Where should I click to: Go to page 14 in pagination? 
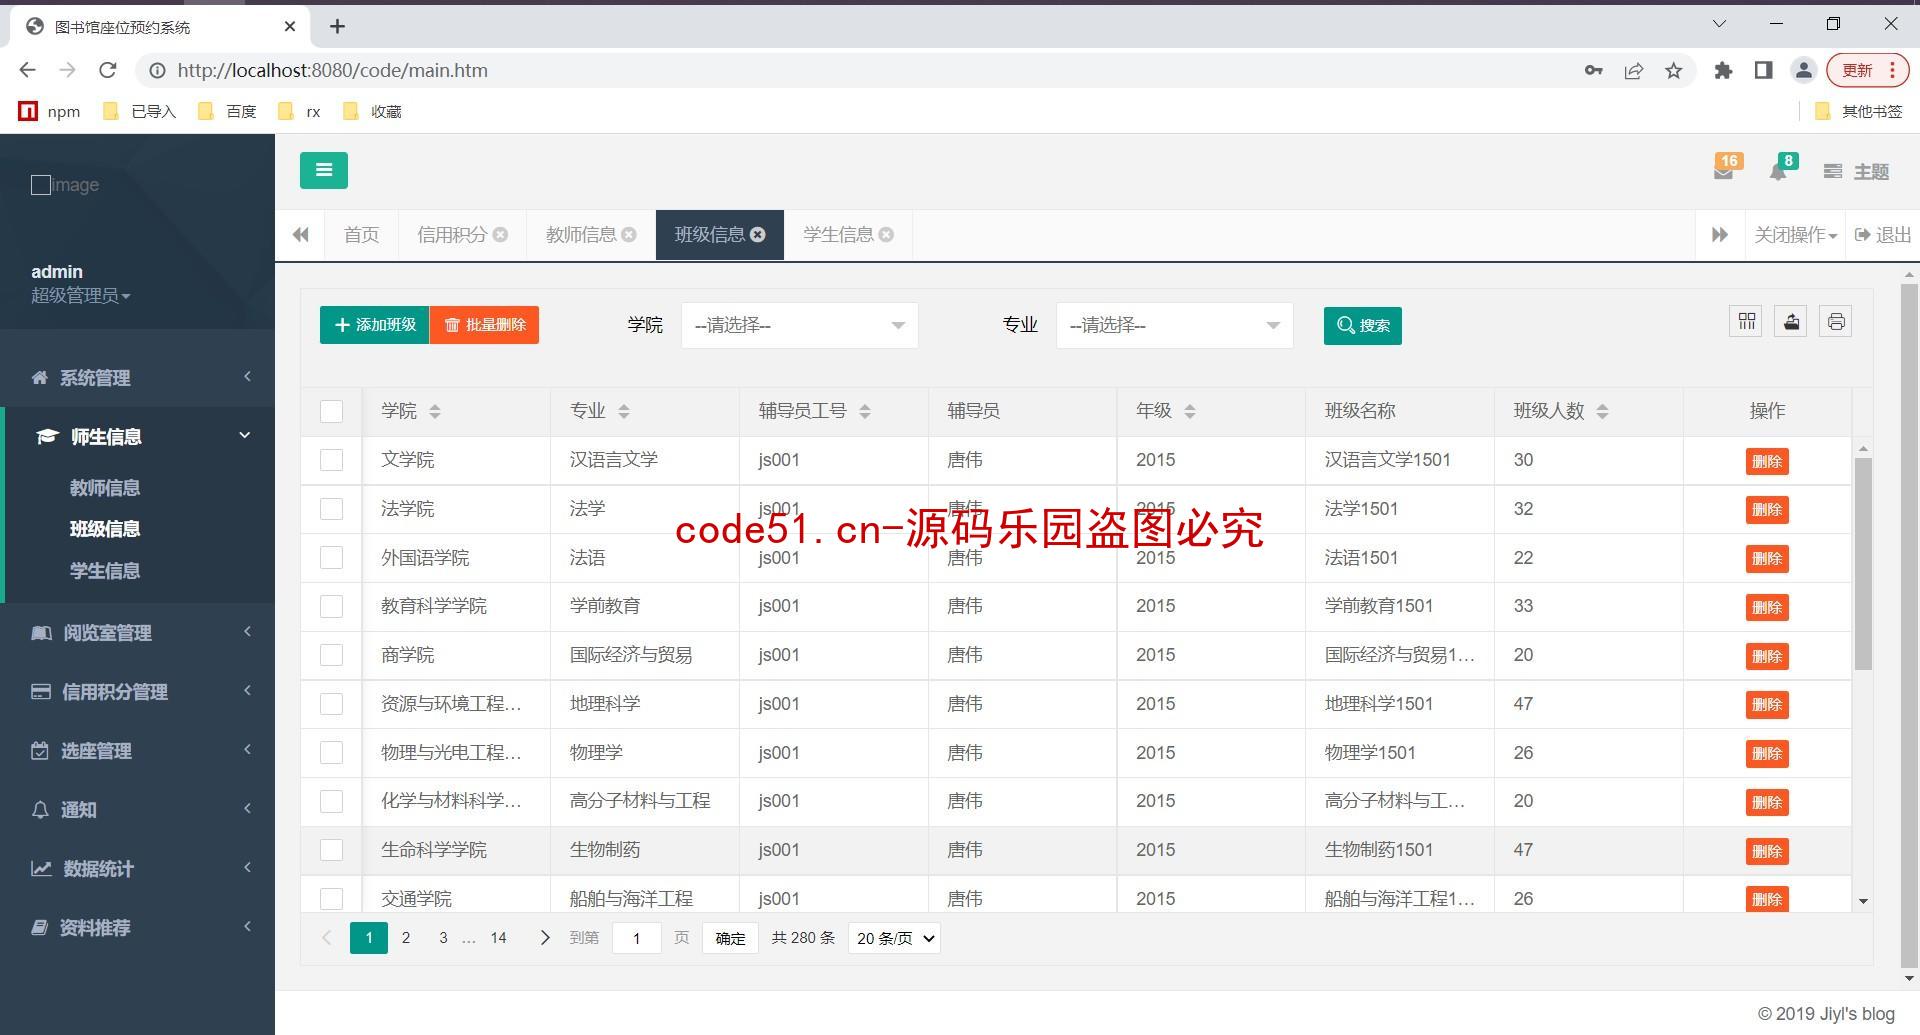pyautogui.click(x=498, y=938)
